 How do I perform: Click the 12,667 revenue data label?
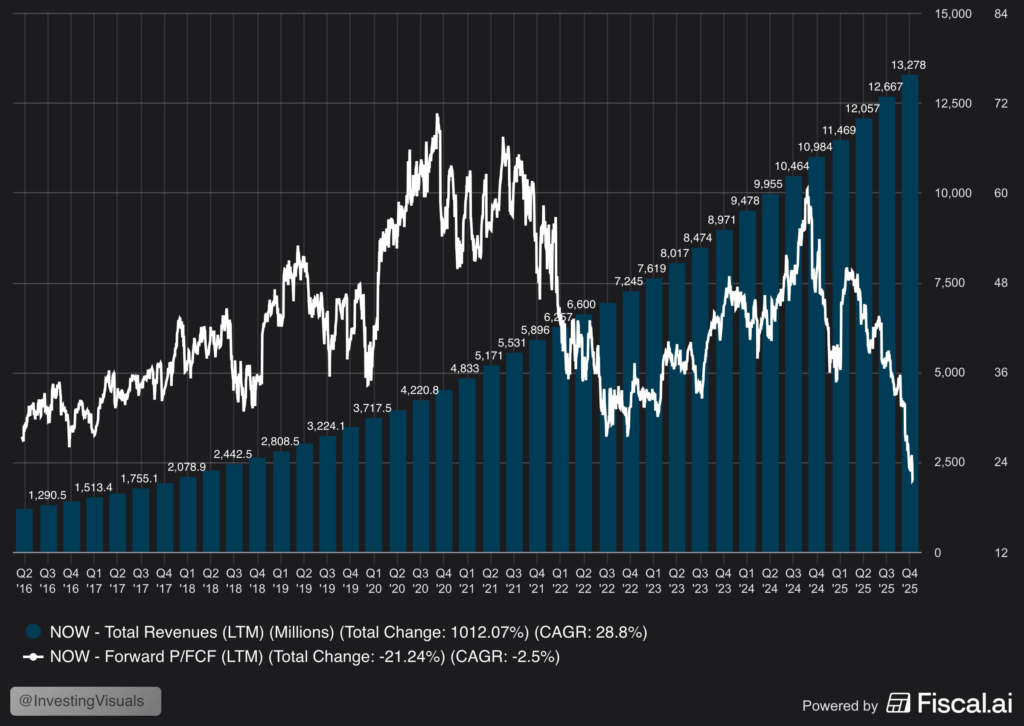886,86
